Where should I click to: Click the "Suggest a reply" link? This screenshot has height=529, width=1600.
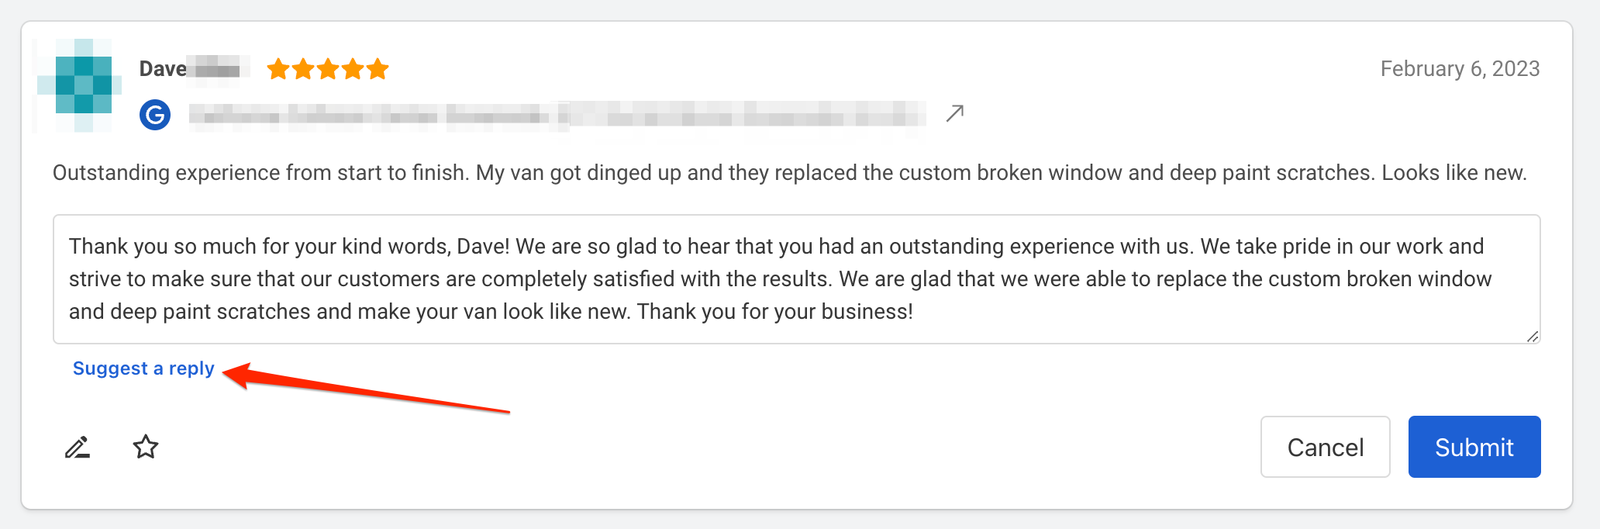coord(144,368)
